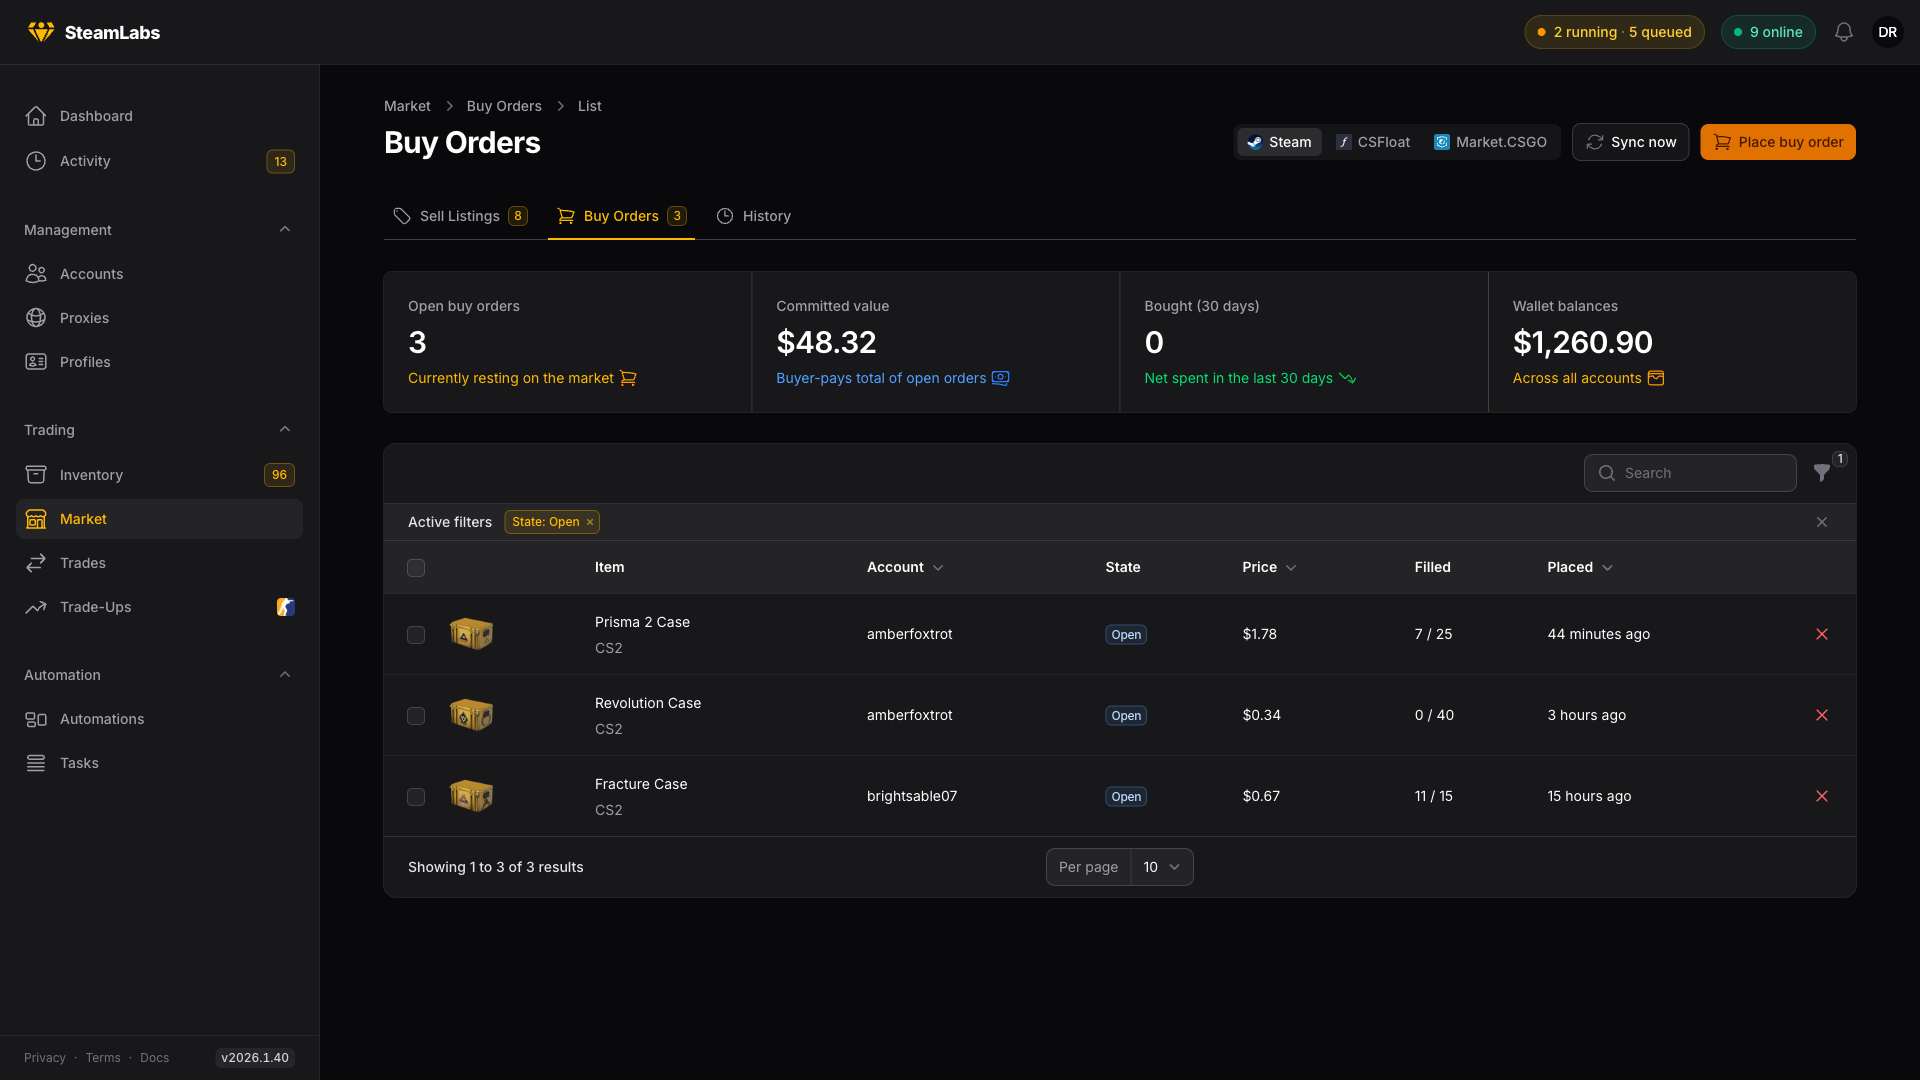Click the Trade-Ups trend arrow icon
The height and width of the screenshot is (1080, 1920).
coord(36,607)
